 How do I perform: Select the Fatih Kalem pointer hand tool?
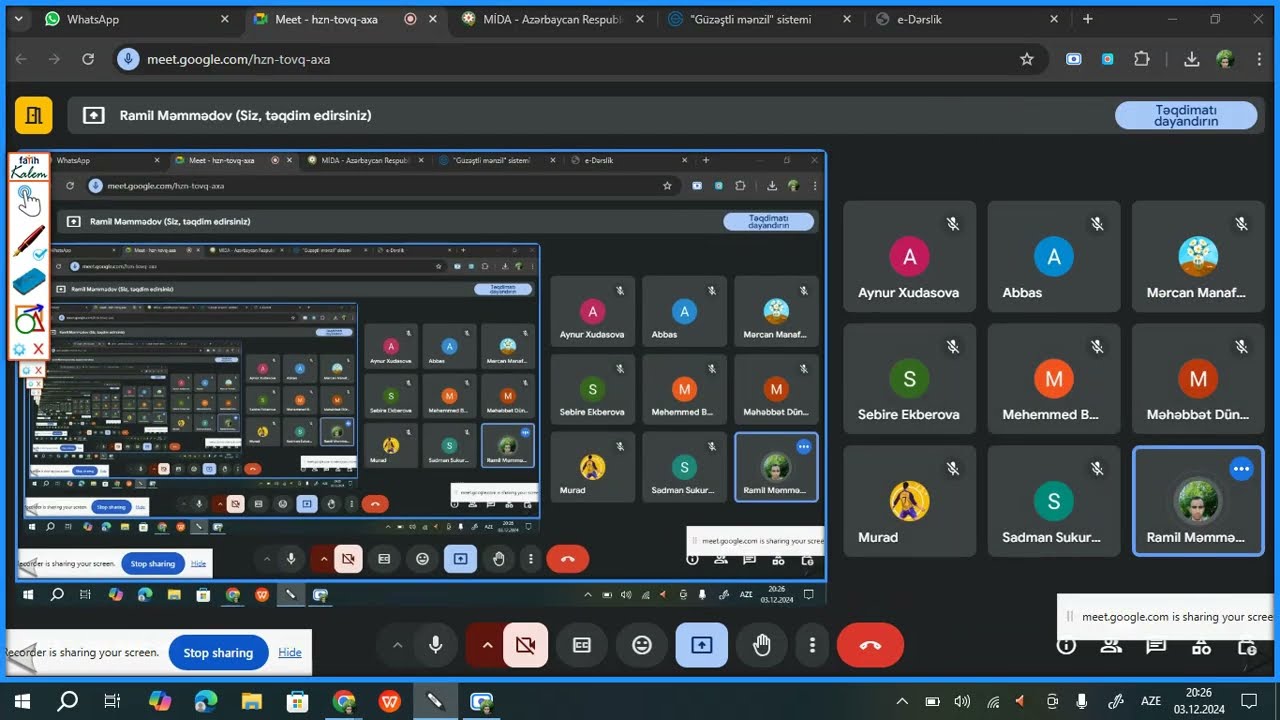[29, 201]
